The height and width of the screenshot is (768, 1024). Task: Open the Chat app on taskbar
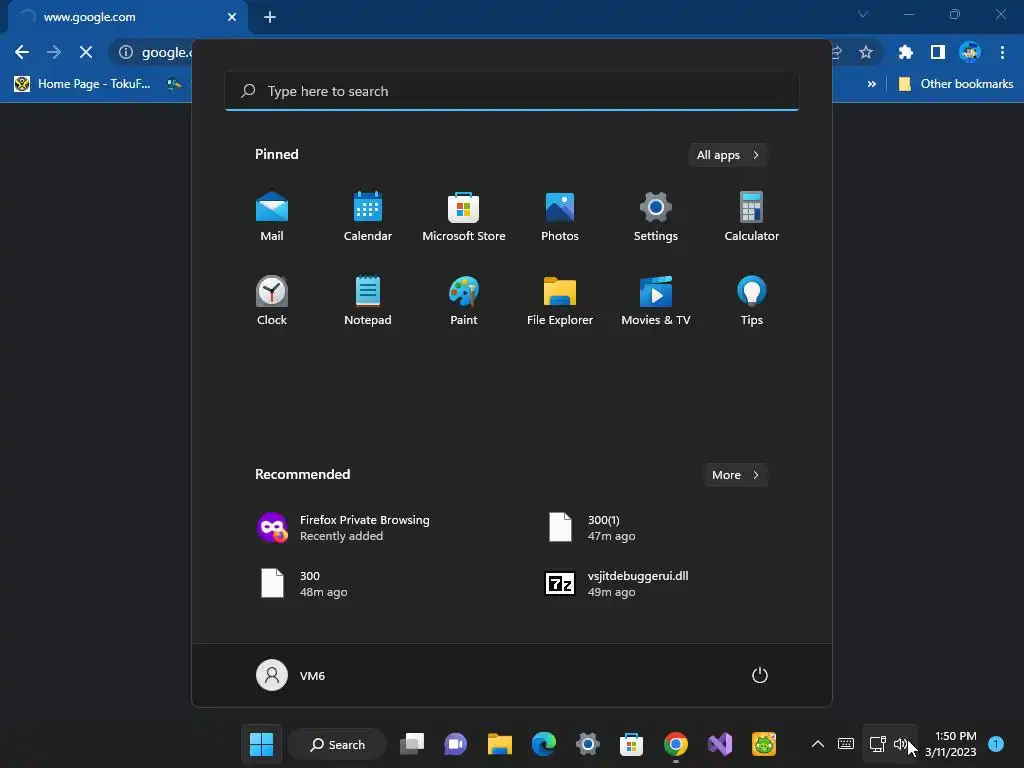pos(456,744)
